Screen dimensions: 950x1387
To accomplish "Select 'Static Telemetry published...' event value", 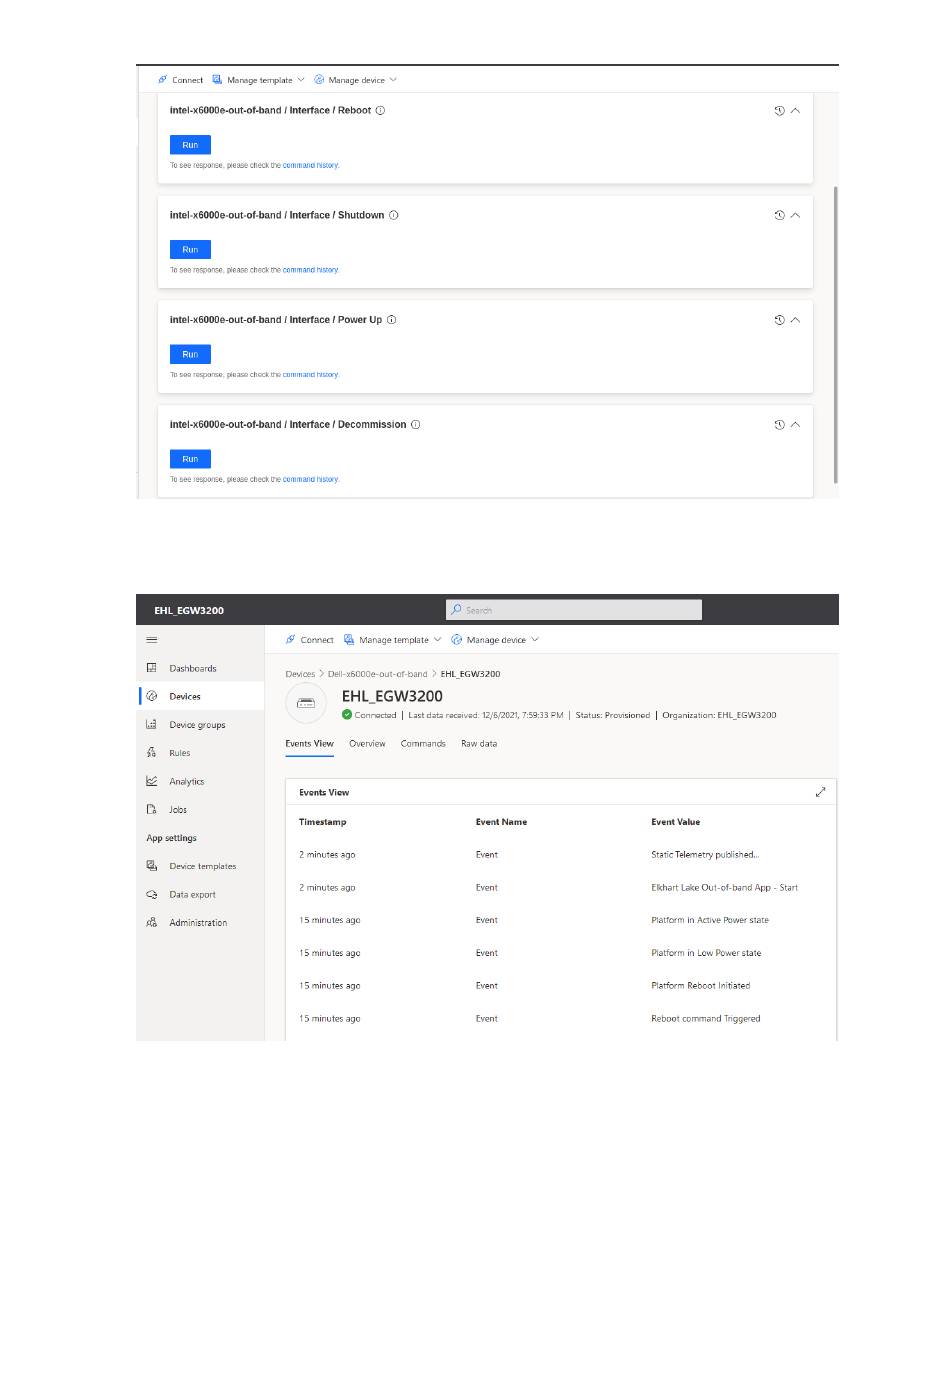I will point(705,855).
